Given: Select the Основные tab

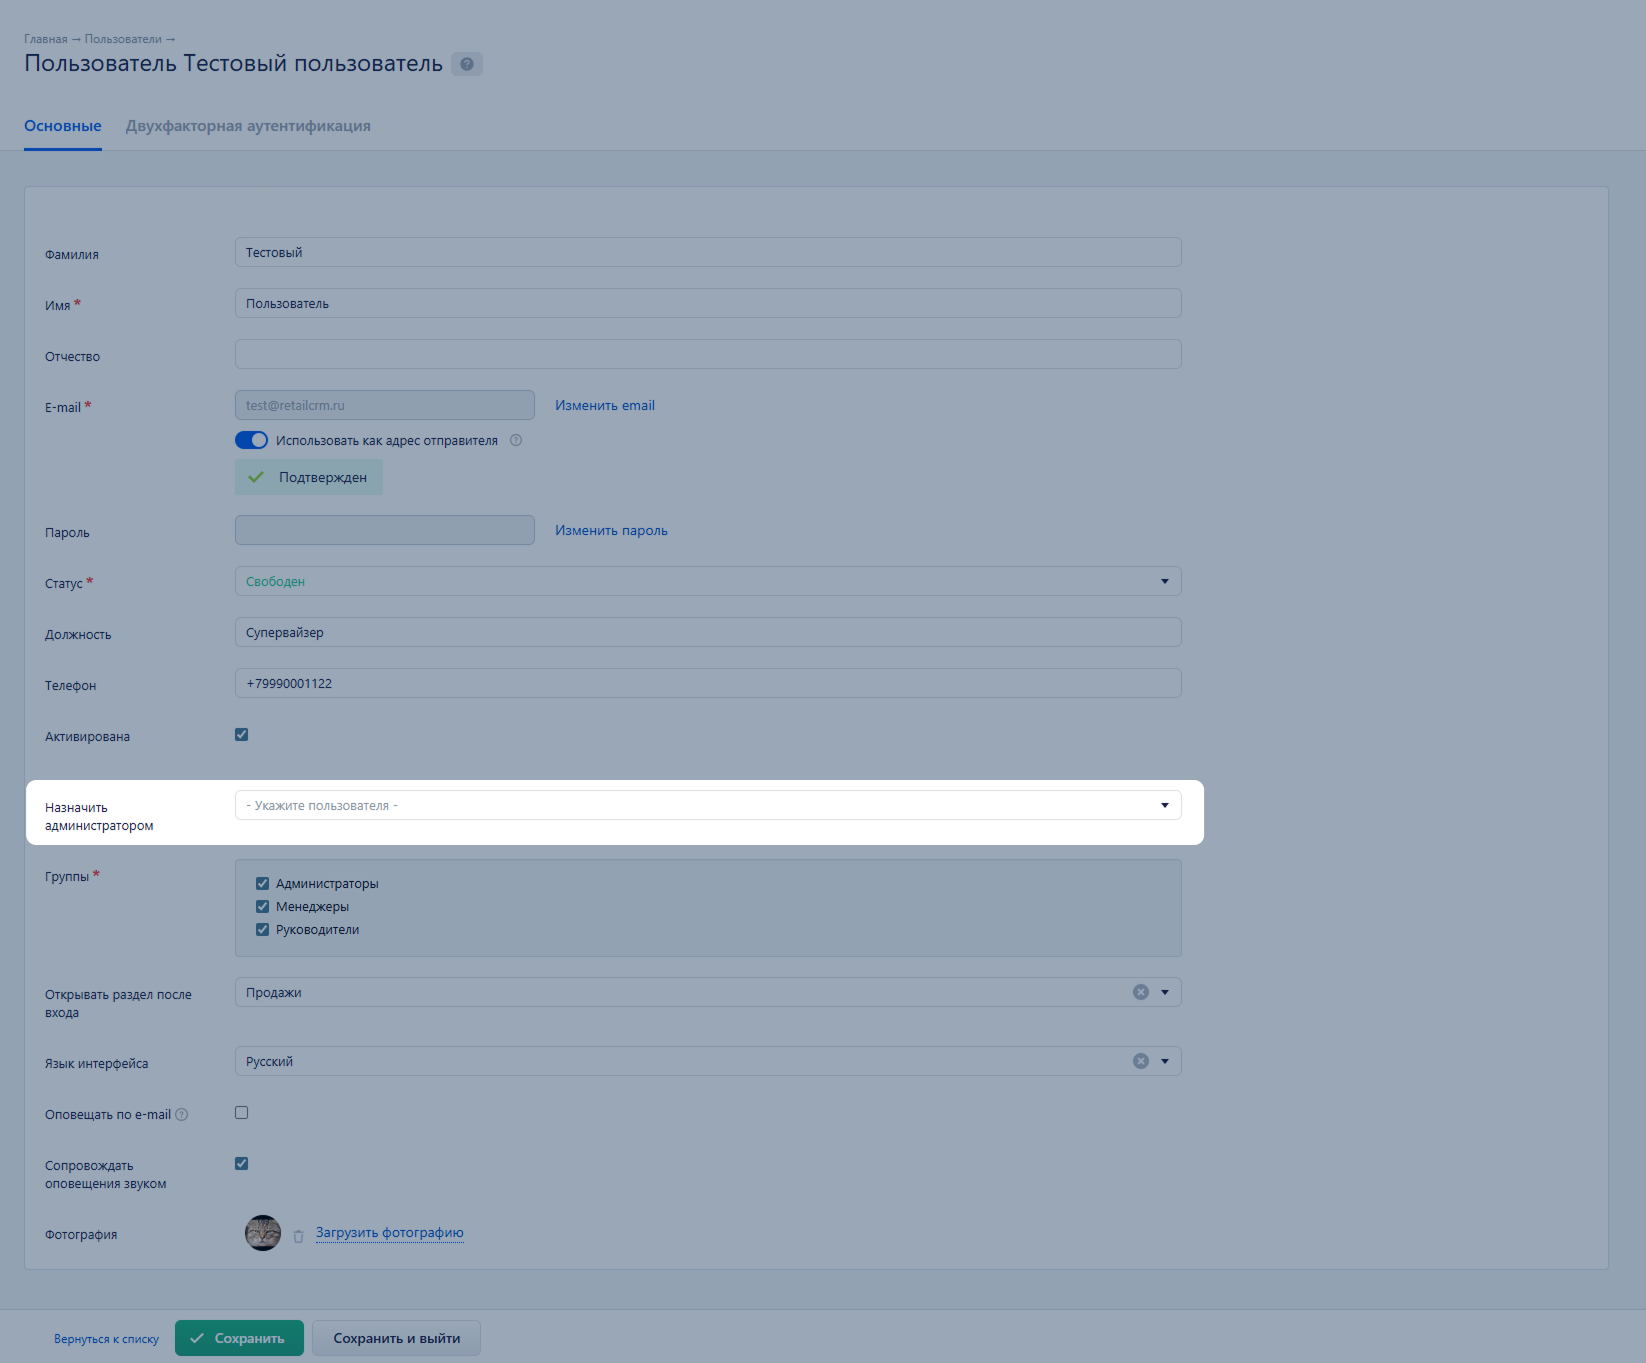Looking at the screenshot, I should [63, 126].
